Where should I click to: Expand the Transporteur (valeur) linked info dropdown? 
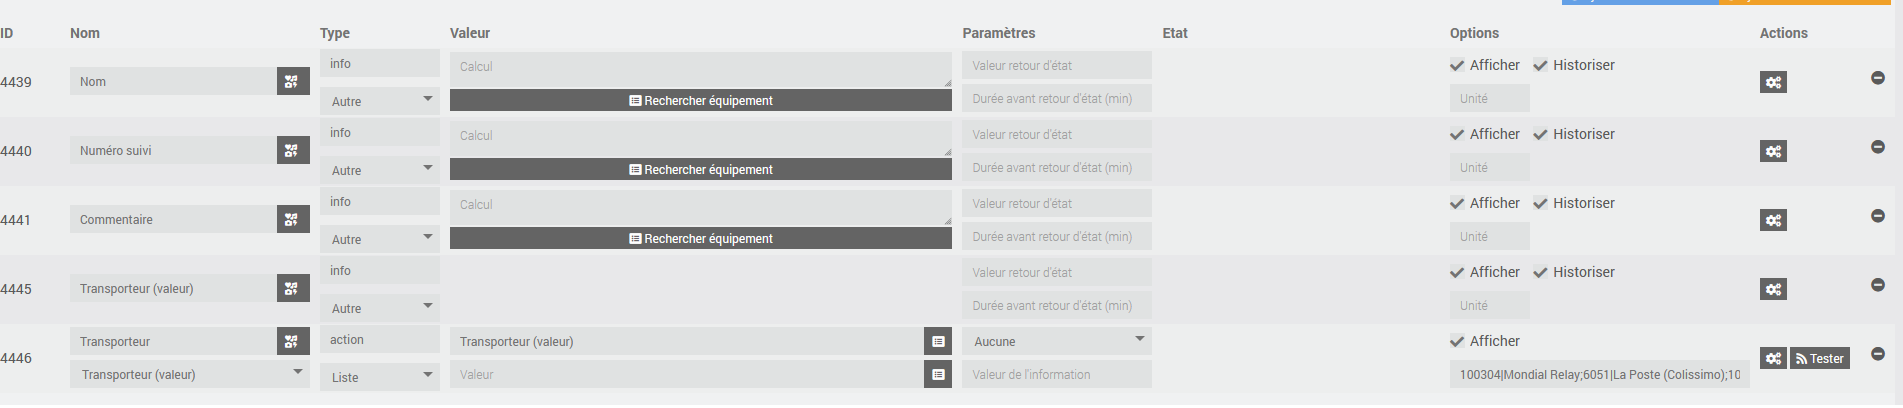tap(190, 375)
